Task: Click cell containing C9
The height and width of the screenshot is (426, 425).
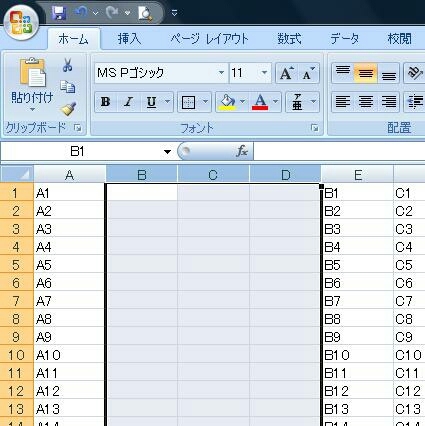Action: pyautogui.click(x=409, y=337)
